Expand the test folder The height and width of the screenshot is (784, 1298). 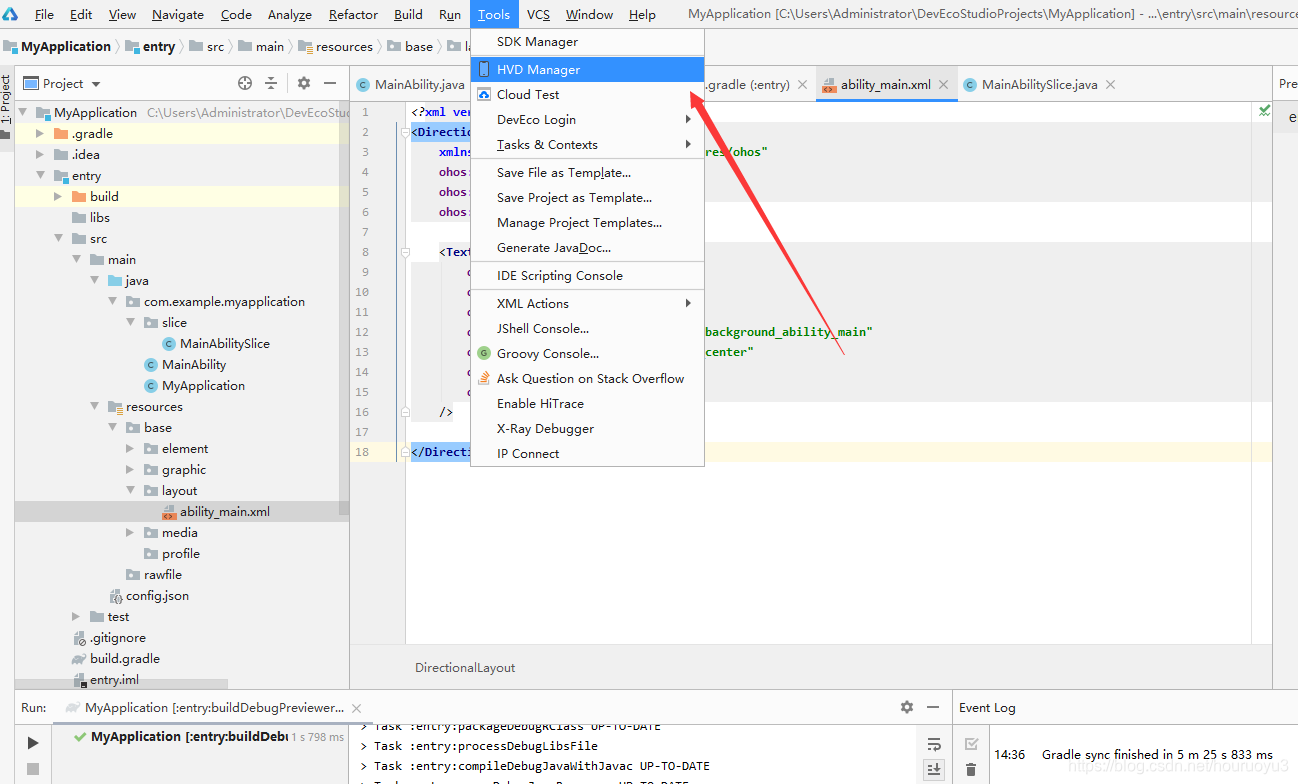click(76, 616)
